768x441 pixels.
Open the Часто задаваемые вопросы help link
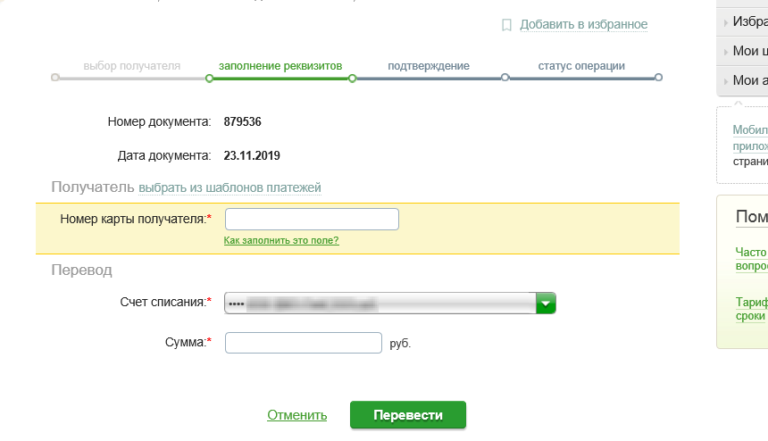(751, 259)
